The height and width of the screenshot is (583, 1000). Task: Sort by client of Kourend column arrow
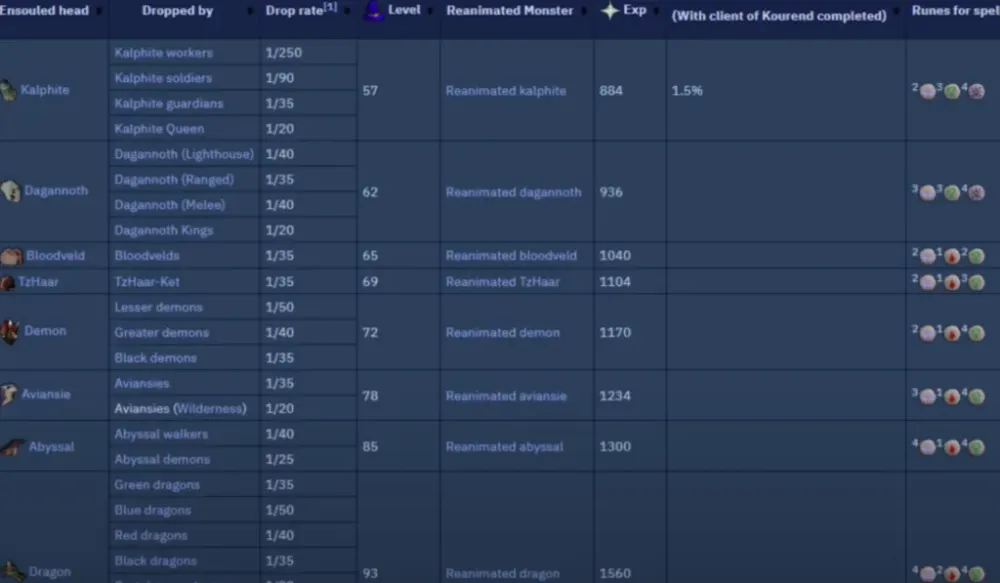click(x=896, y=11)
